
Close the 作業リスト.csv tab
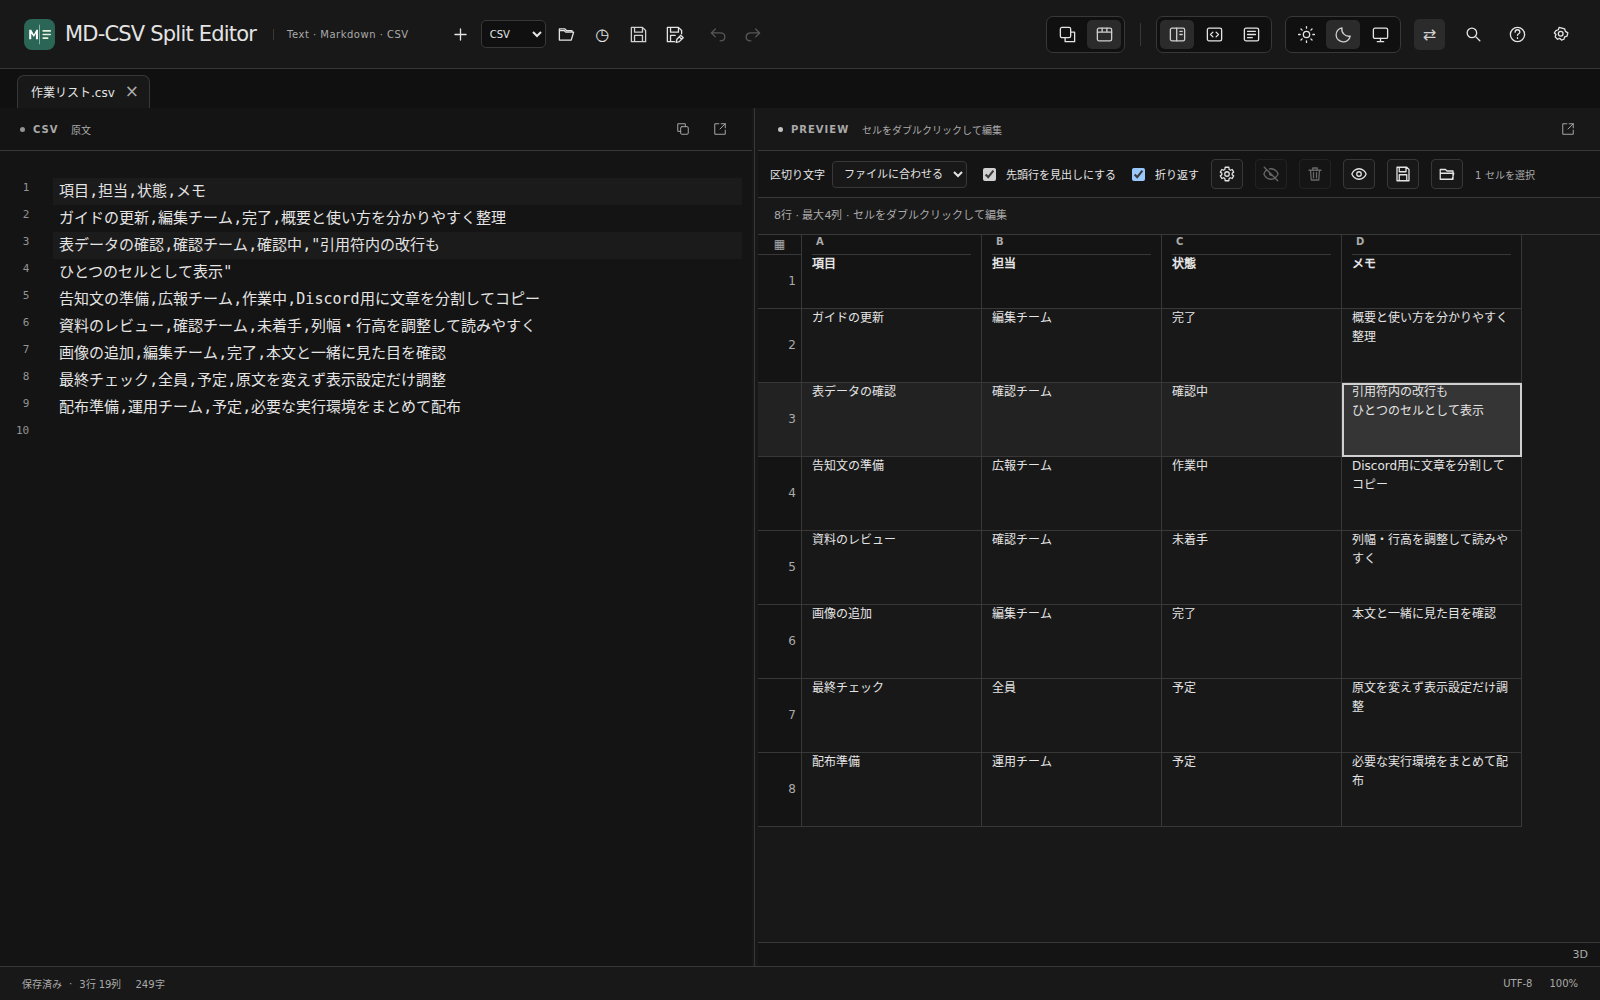coord(132,91)
